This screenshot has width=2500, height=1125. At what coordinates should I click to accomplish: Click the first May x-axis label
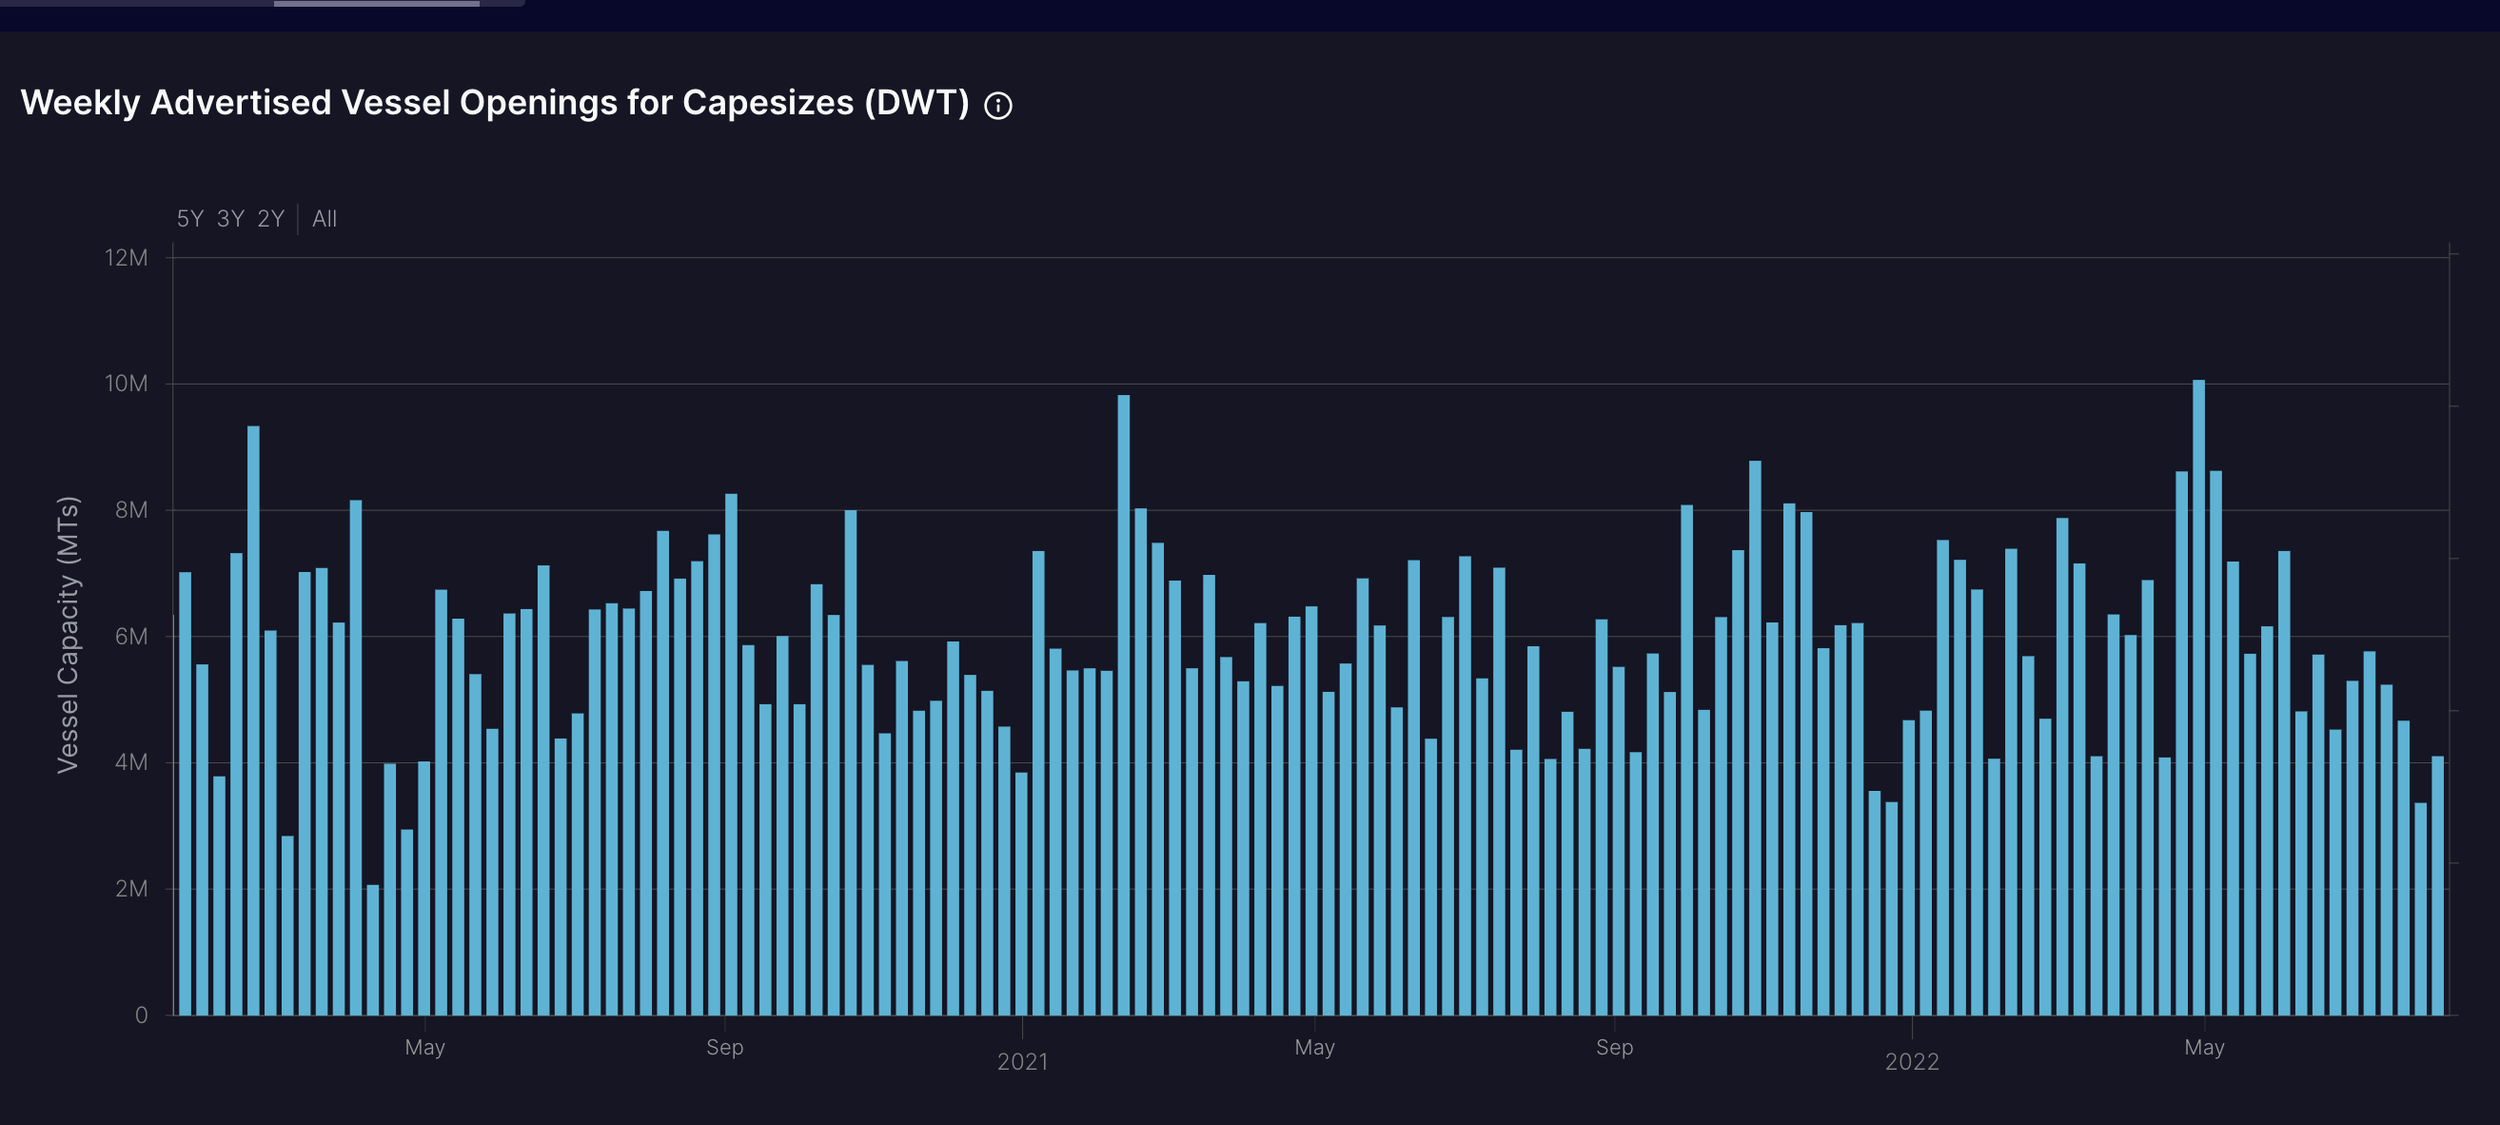(x=425, y=1047)
